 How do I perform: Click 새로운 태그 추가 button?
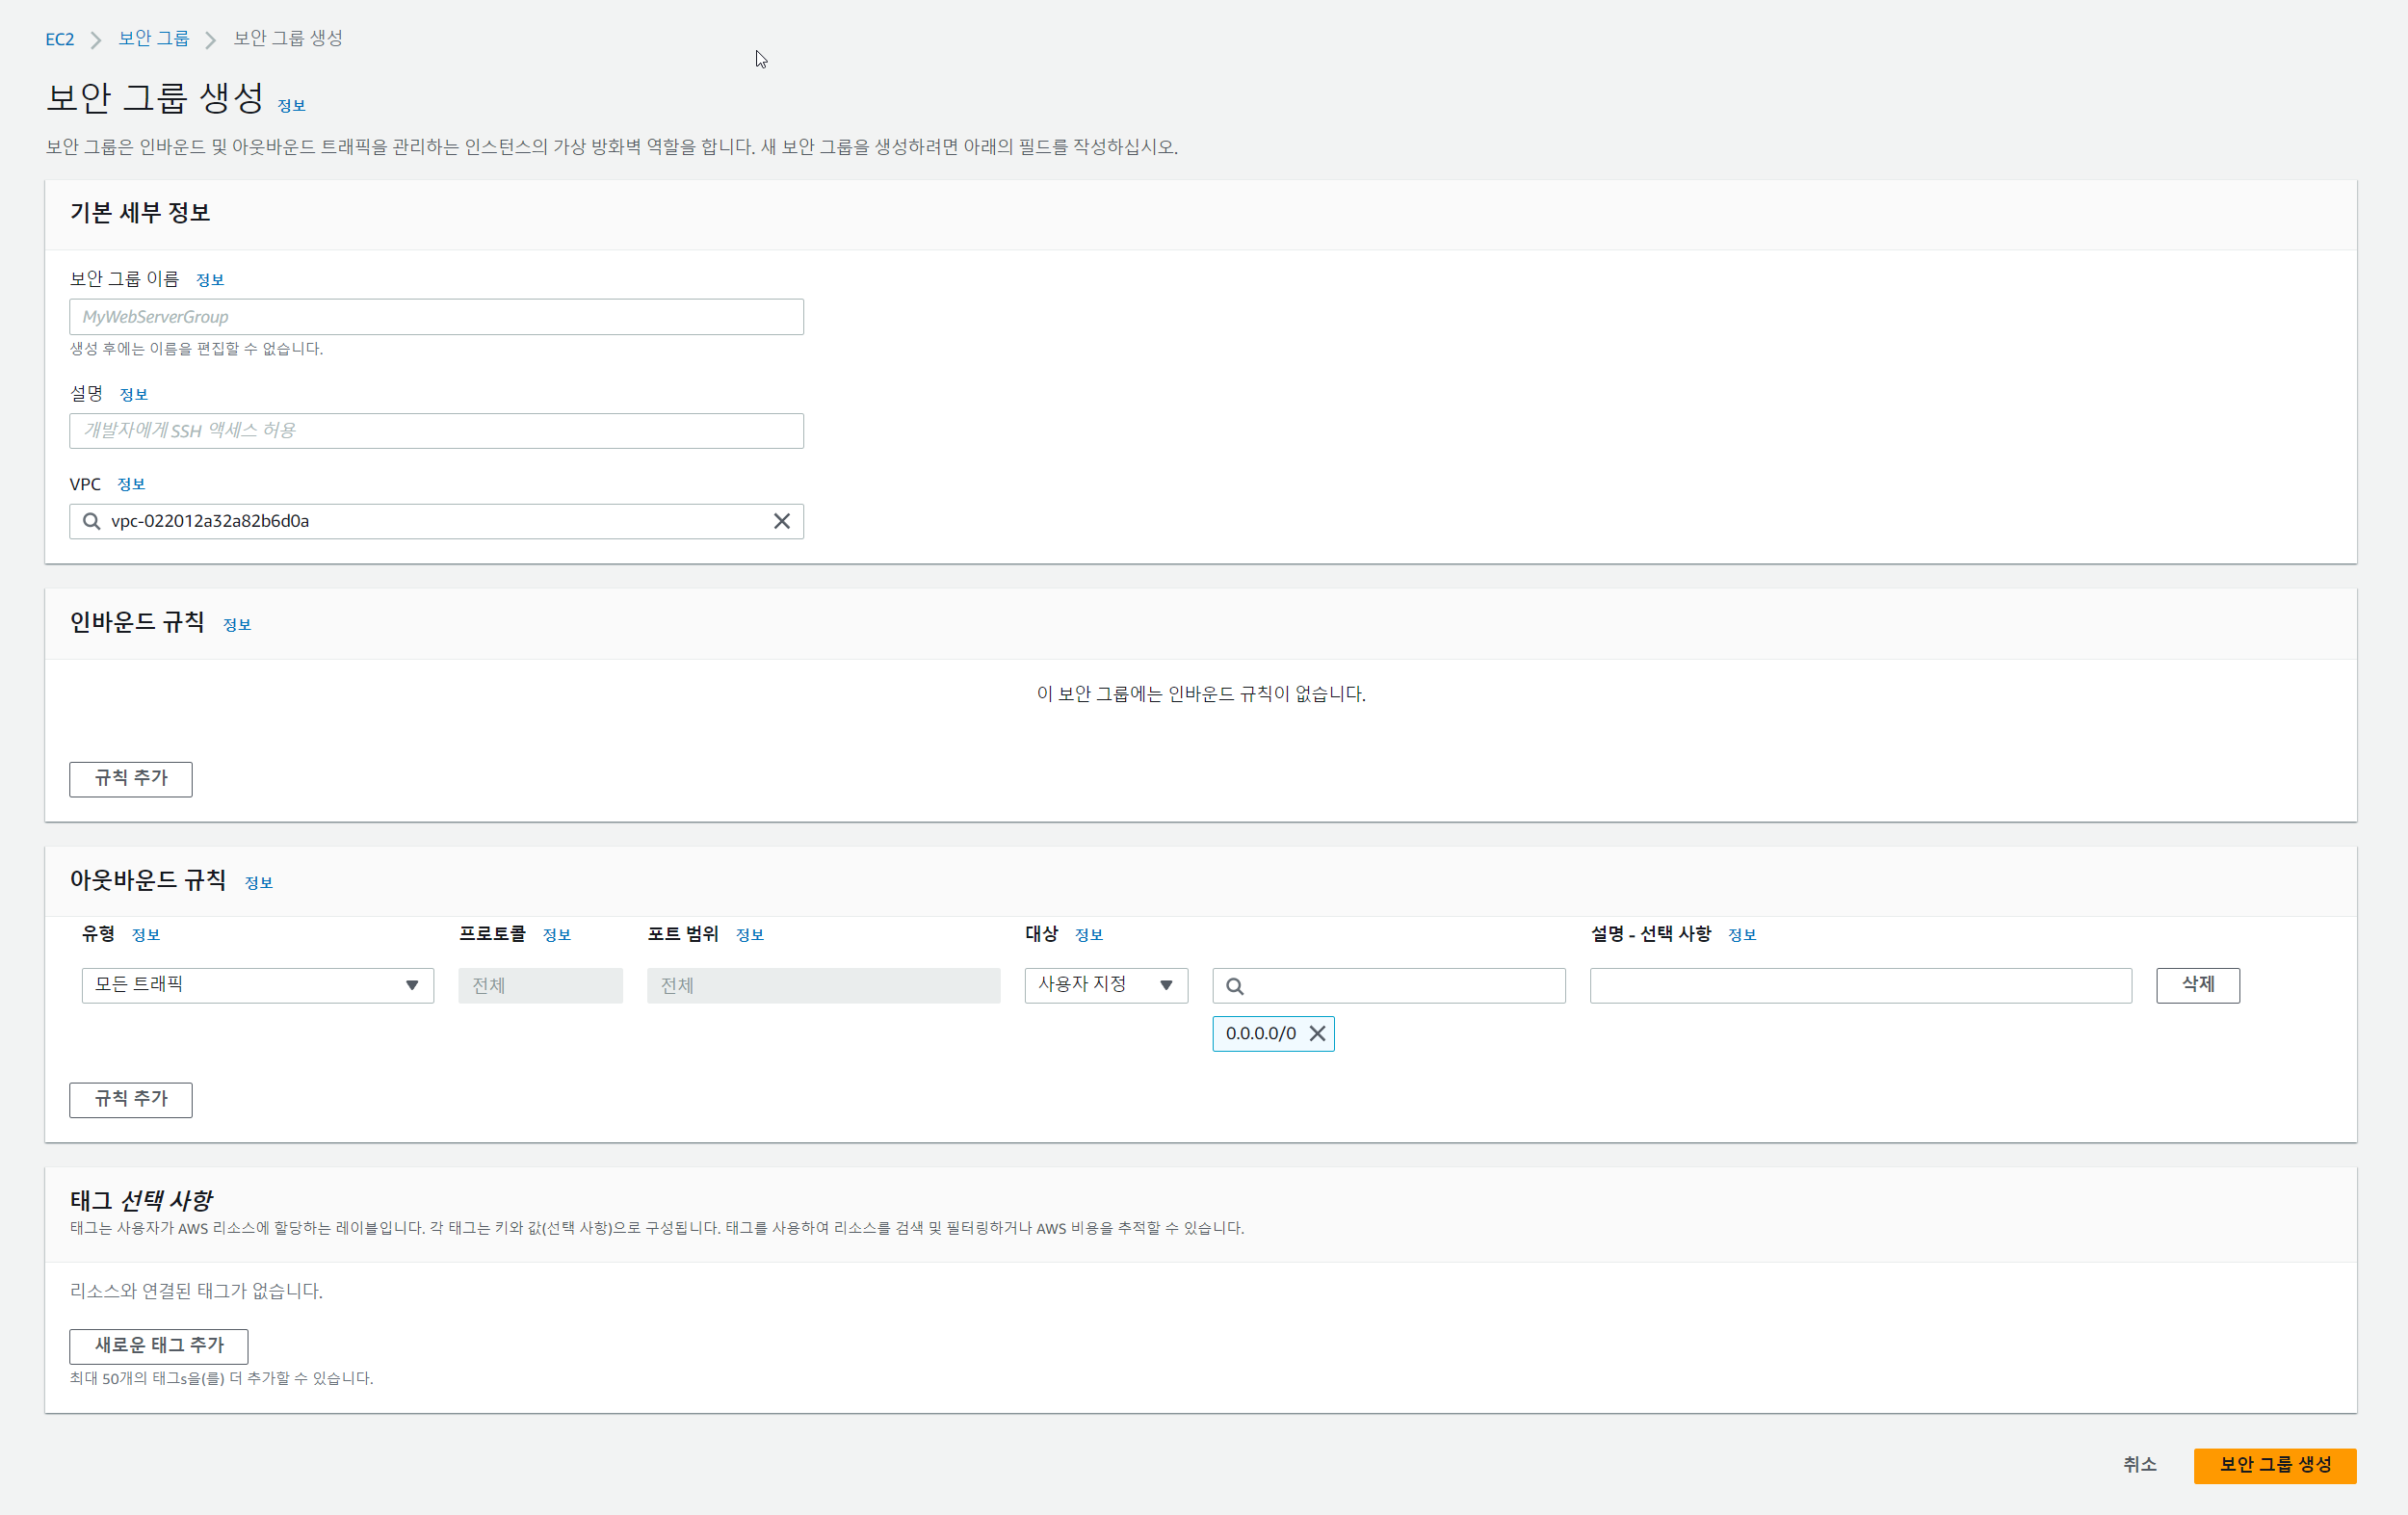[159, 1347]
